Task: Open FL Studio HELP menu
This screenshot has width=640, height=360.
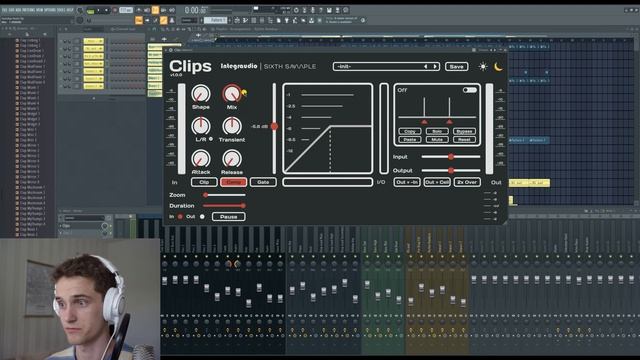Action: pyautogui.click(x=70, y=10)
